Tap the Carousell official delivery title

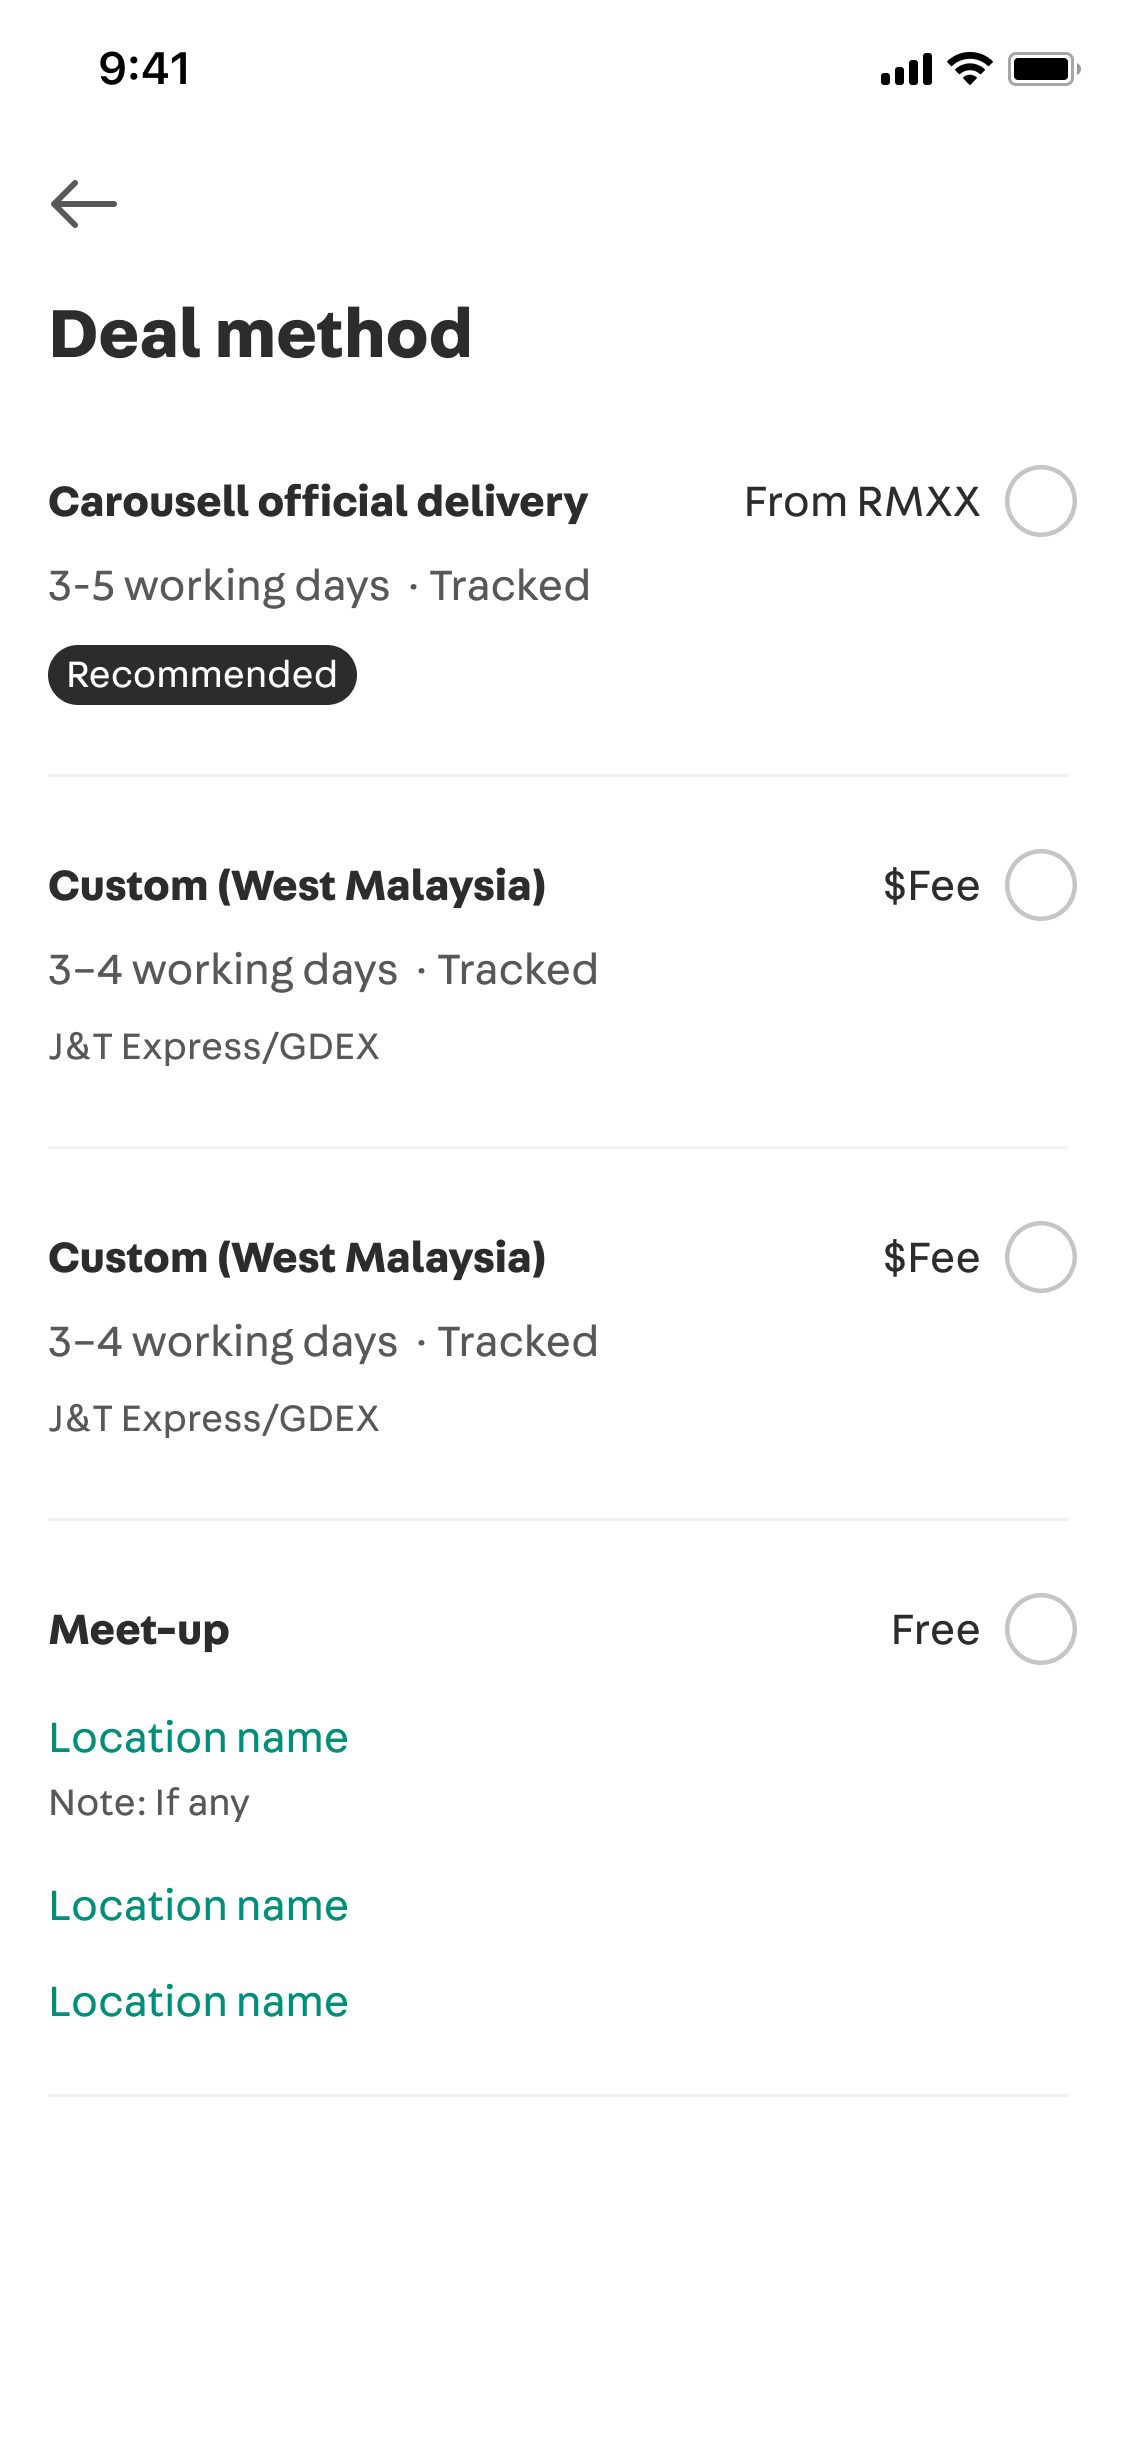point(318,501)
